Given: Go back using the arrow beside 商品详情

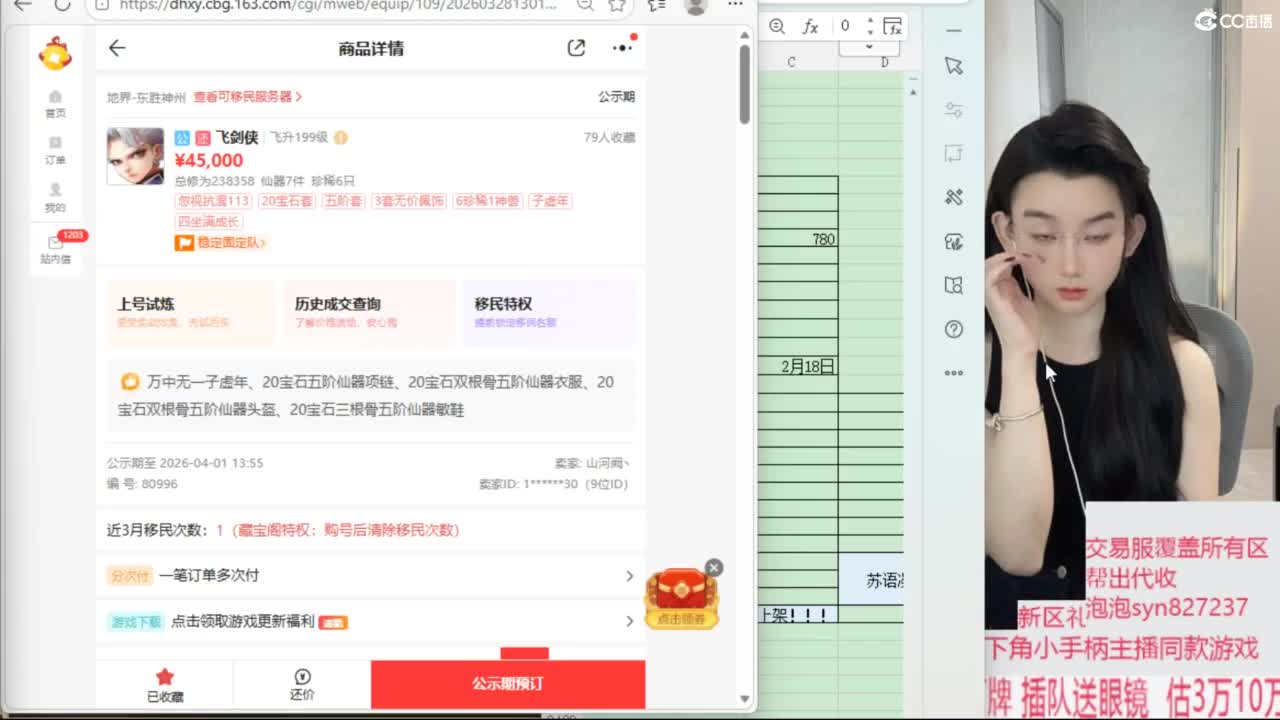Looking at the screenshot, I should click(117, 48).
